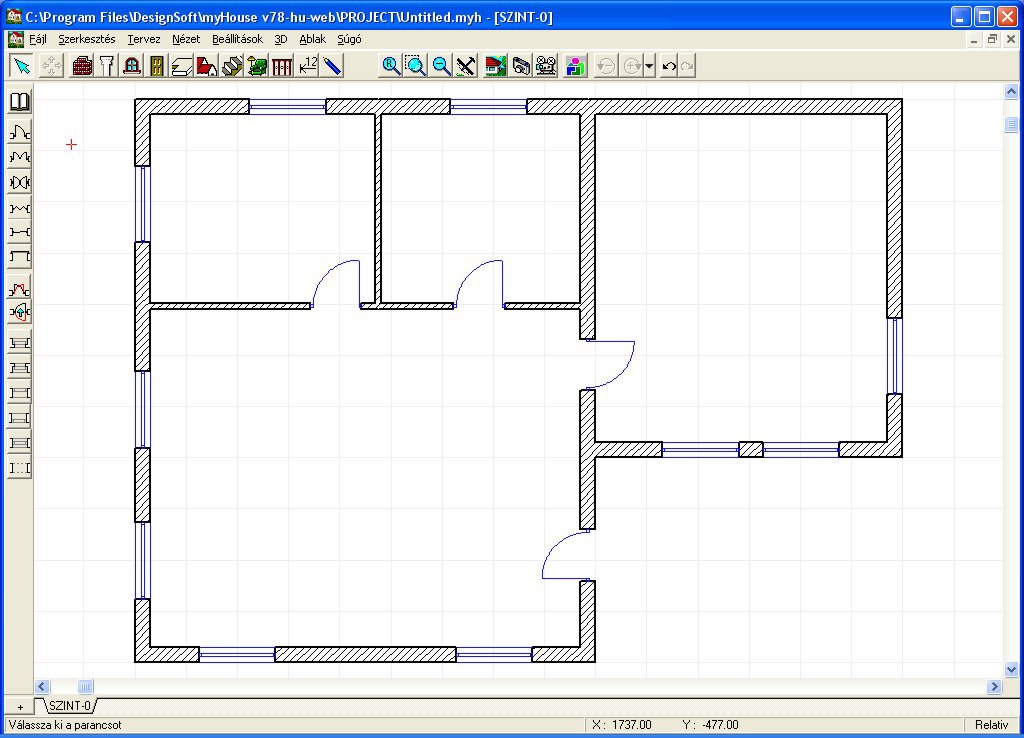
Task: Click the vertical scrollbar down arrow
Action: [1011, 669]
